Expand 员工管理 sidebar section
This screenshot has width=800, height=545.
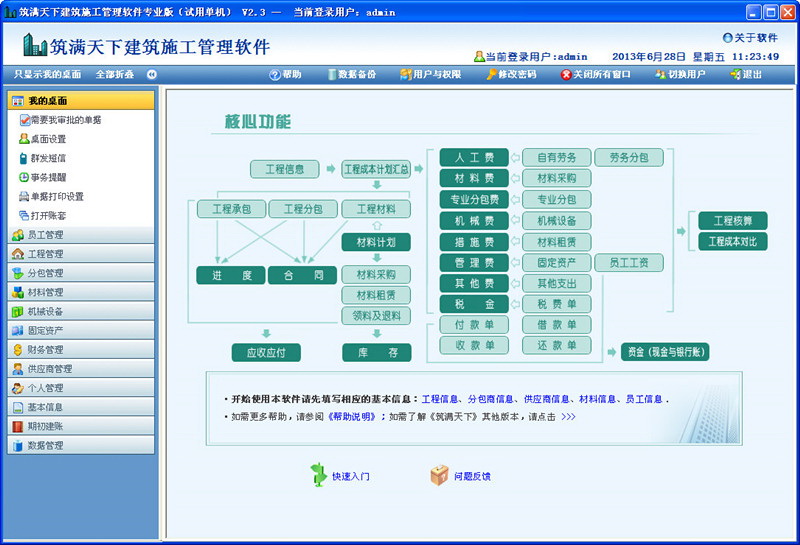click(x=81, y=235)
